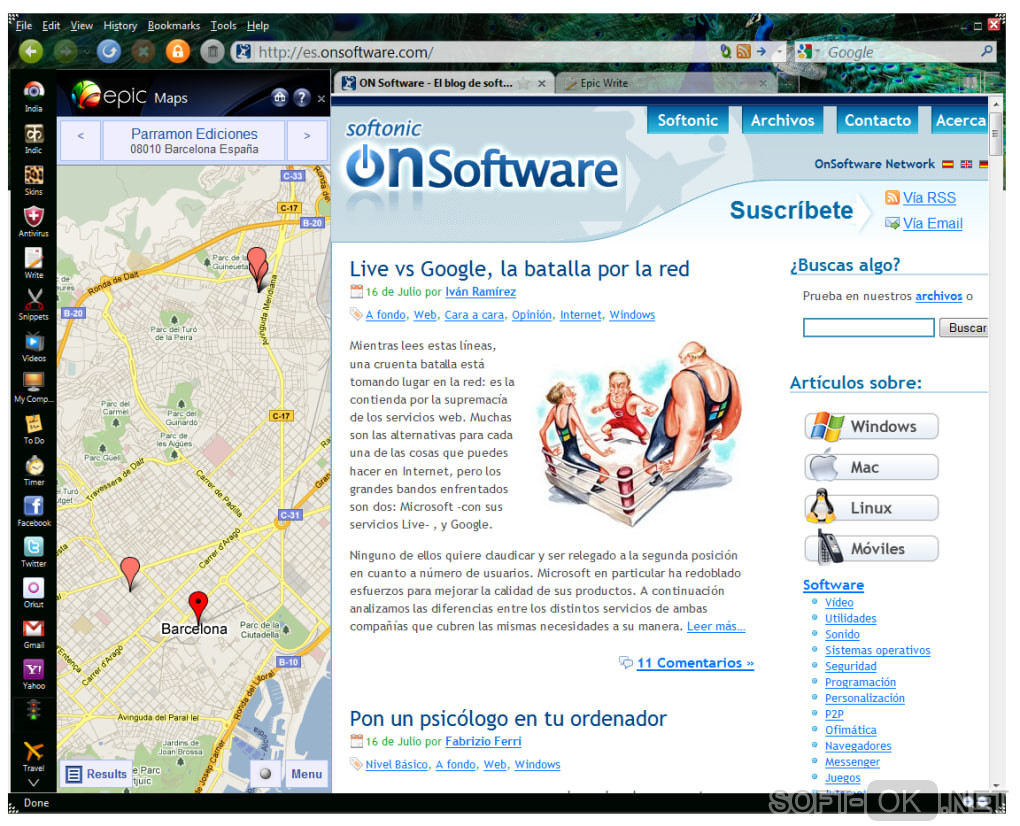This screenshot has width=1020, height=826.
Task: Close the ON Software tab
Action: click(541, 83)
